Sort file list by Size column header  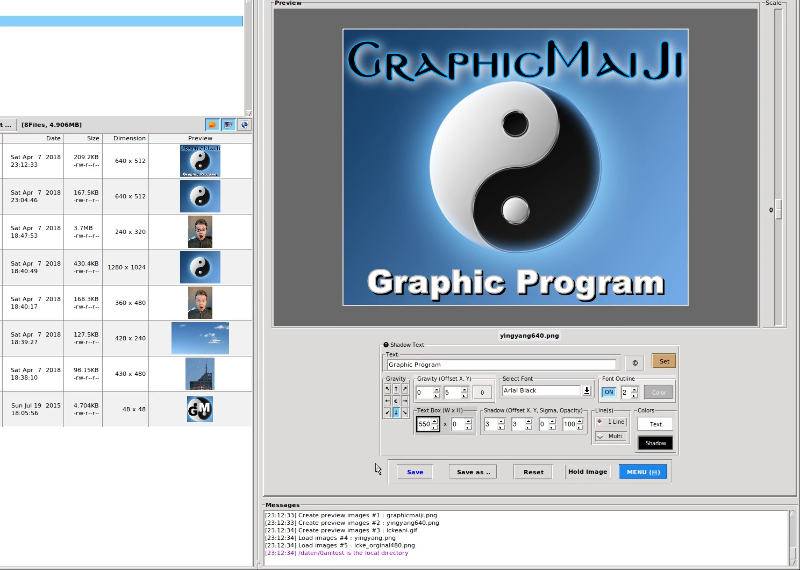click(83, 138)
